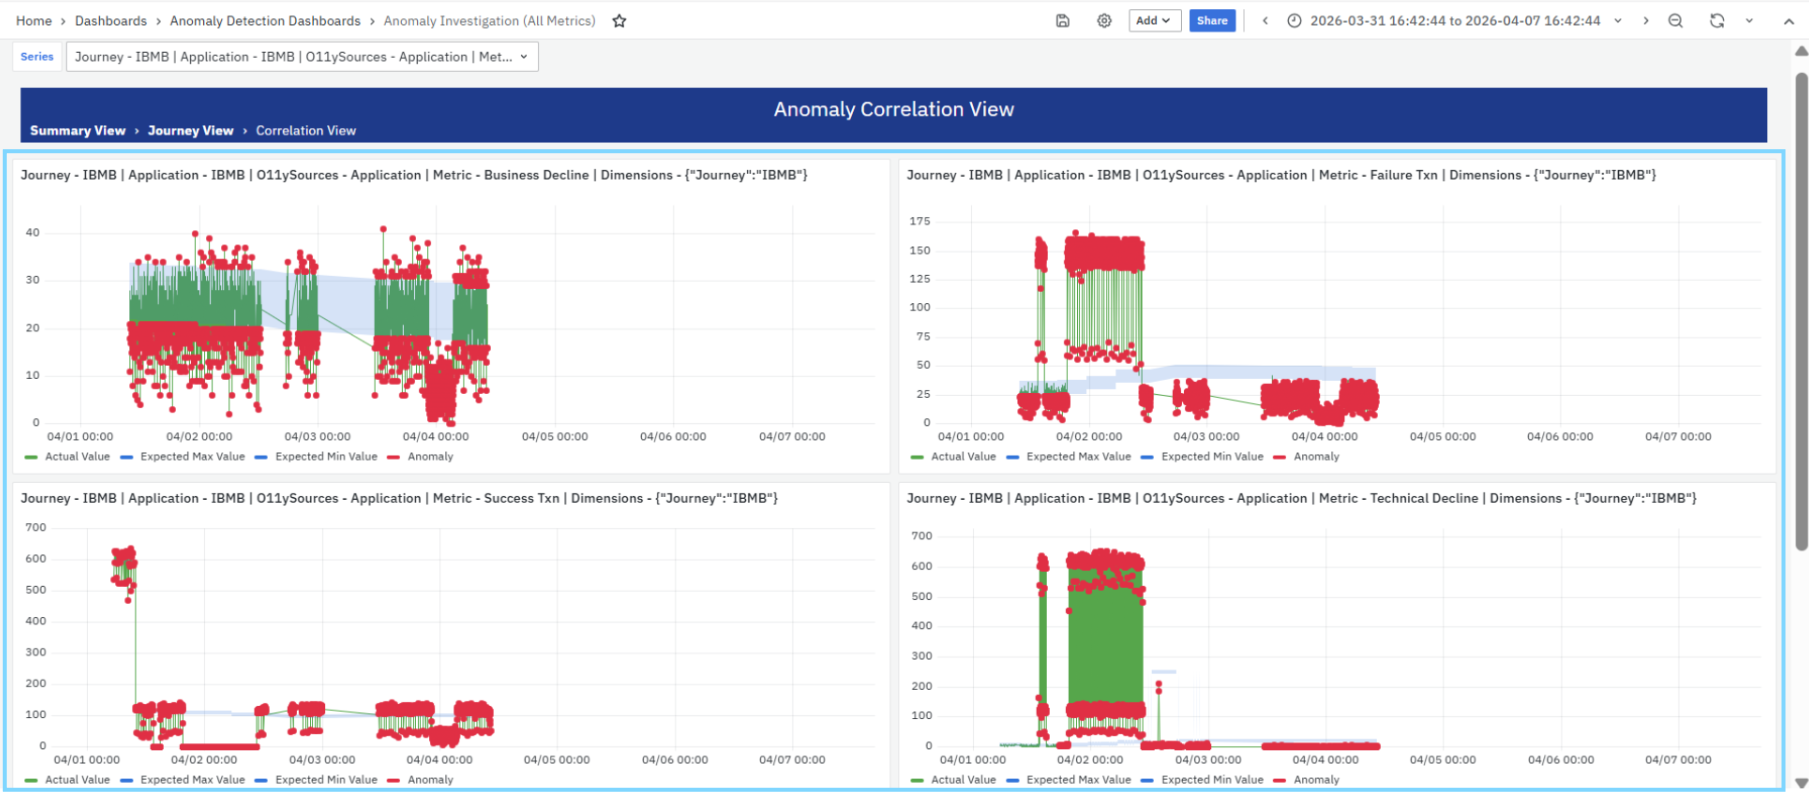This screenshot has width=1809, height=795.
Task: Switch to Journey View
Action: (191, 131)
